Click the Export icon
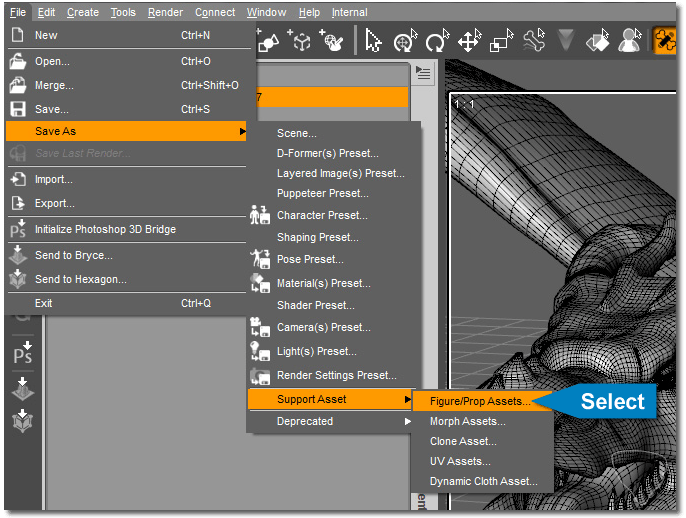 [x=18, y=203]
